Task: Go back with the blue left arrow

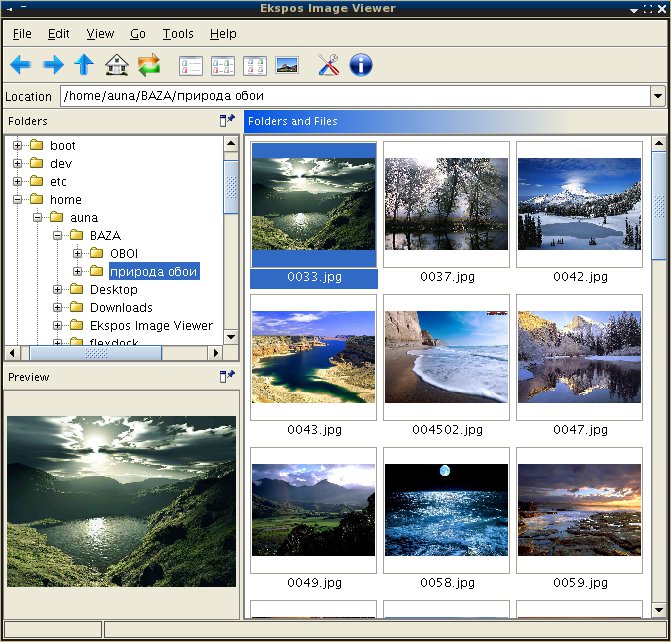Action: (x=20, y=65)
